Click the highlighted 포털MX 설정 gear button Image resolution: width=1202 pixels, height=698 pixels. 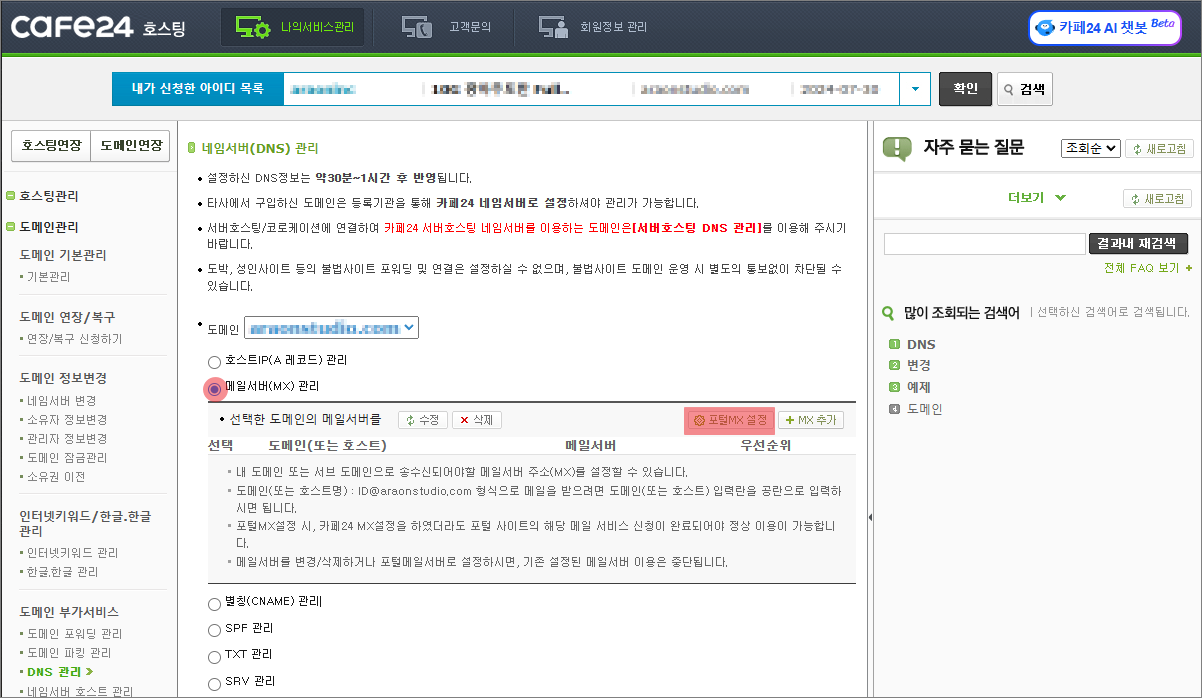729,420
